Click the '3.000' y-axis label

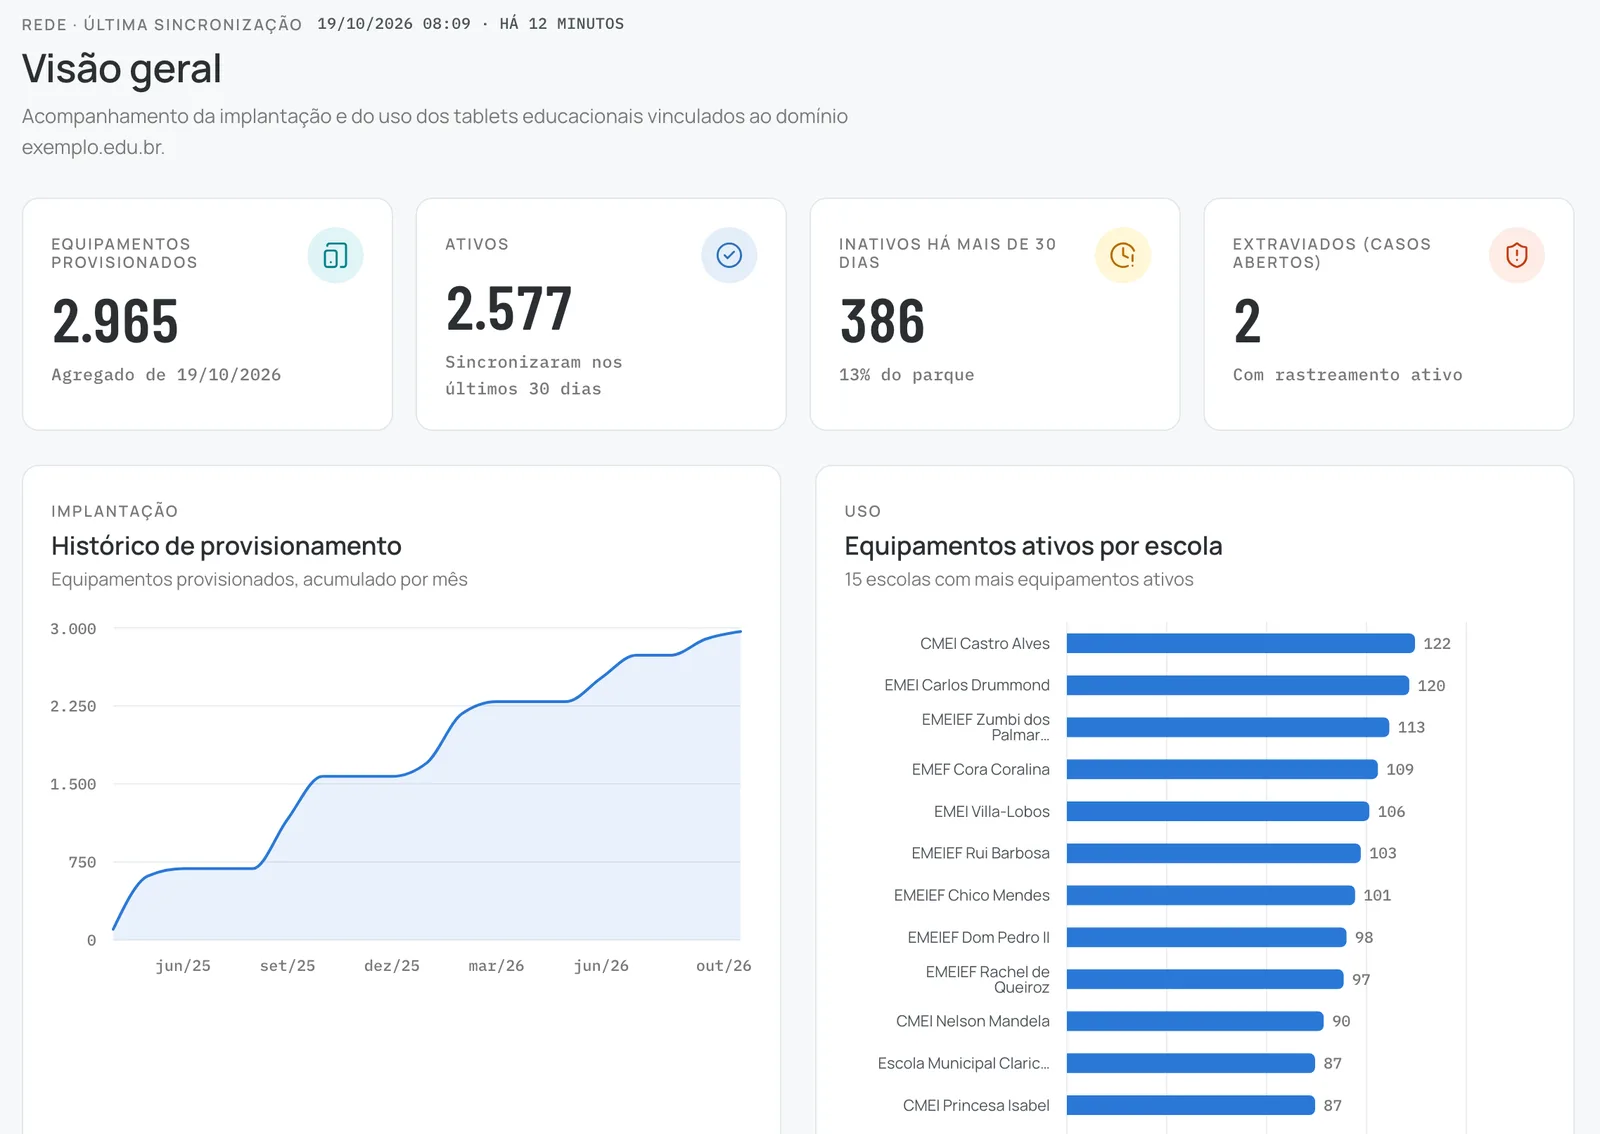(x=73, y=629)
